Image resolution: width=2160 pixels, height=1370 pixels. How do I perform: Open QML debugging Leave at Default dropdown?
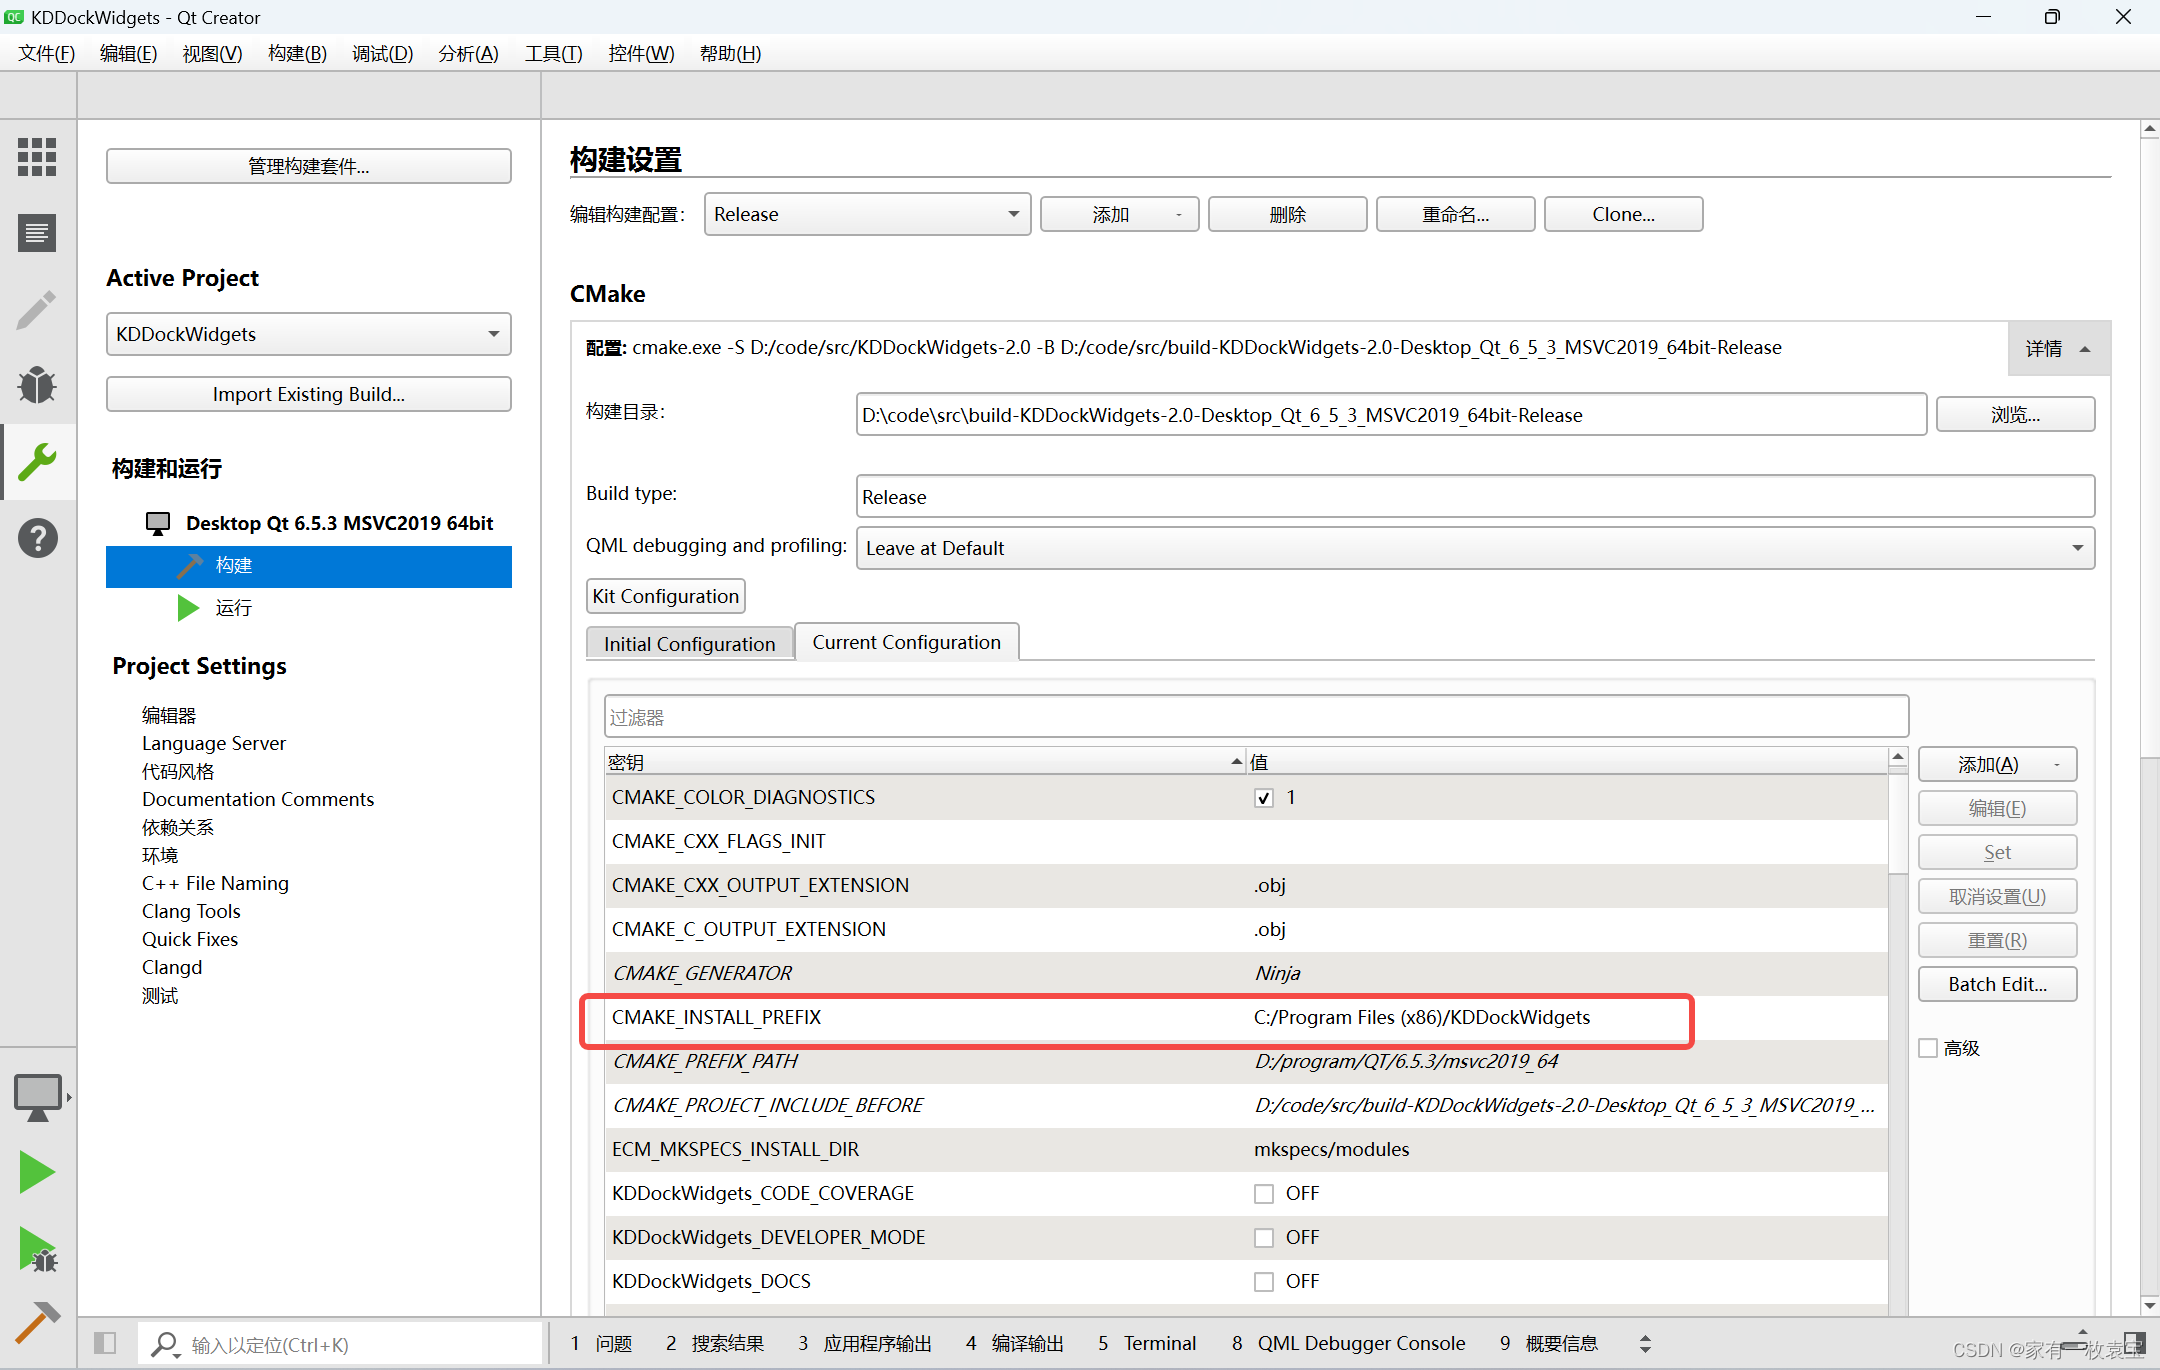point(1475,548)
